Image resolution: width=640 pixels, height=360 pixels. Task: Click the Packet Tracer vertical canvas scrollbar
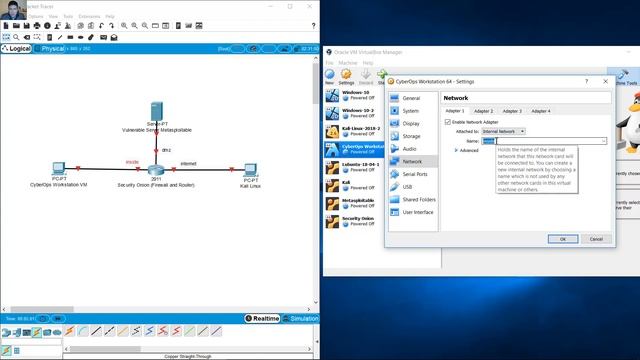click(x=316, y=84)
